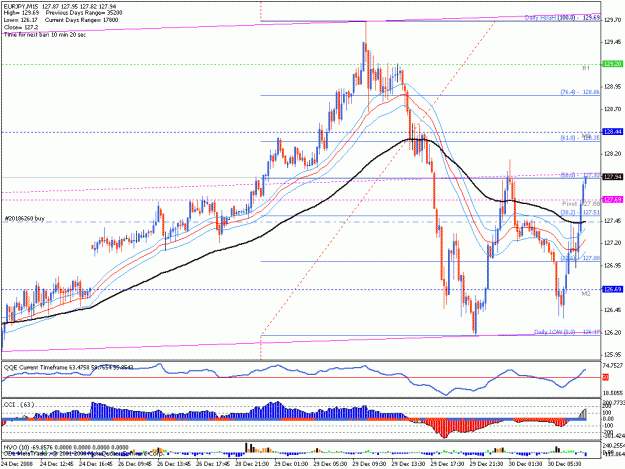The image size is (625, 469).
Task: Click the '24 Dec 2008' time axis label
Action: [x=17, y=464]
